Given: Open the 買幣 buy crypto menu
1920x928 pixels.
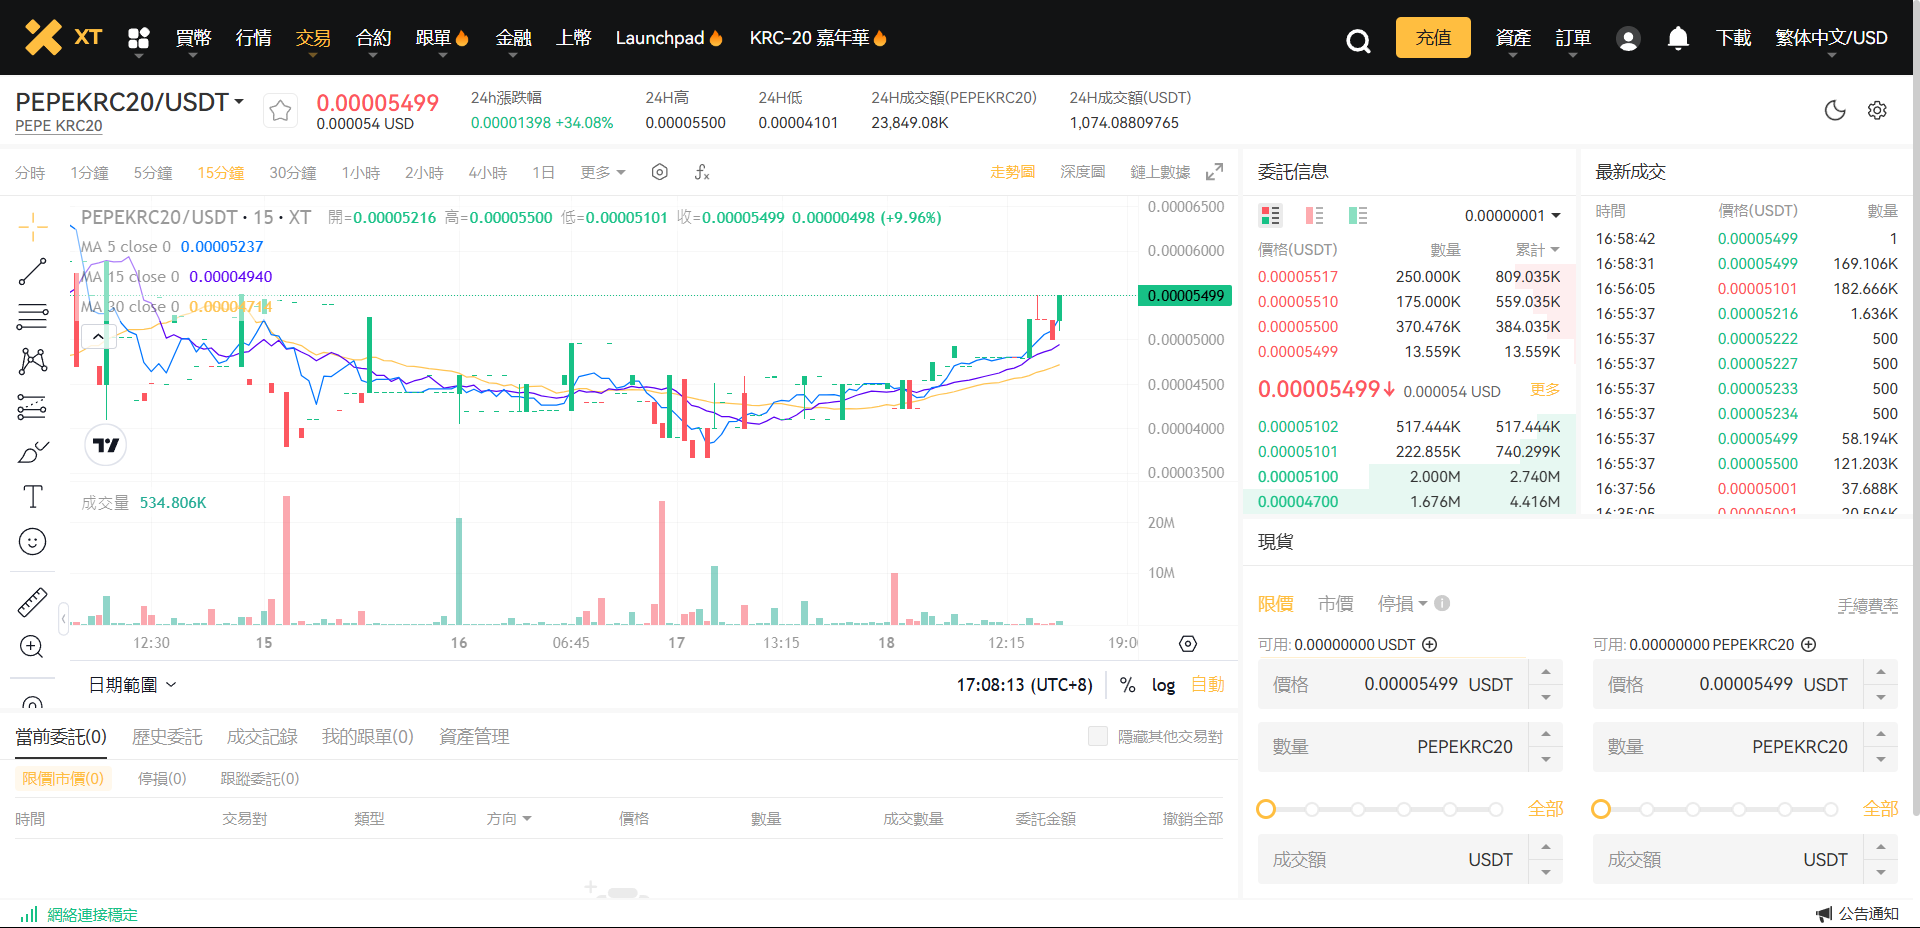Looking at the screenshot, I should 193,38.
